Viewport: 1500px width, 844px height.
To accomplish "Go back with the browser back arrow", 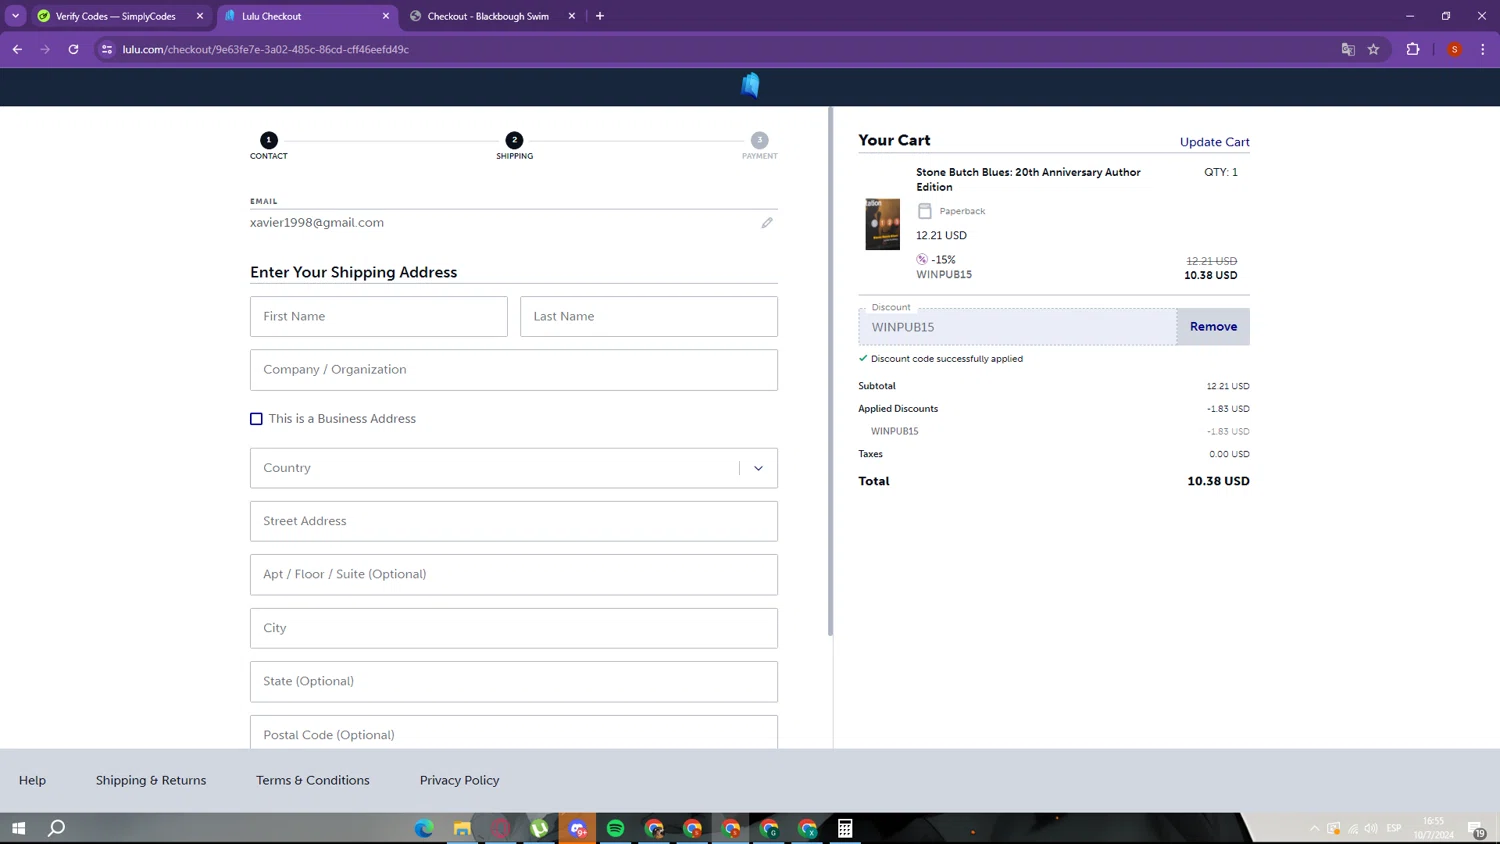I will pyautogui.click(x=17, y=49).
